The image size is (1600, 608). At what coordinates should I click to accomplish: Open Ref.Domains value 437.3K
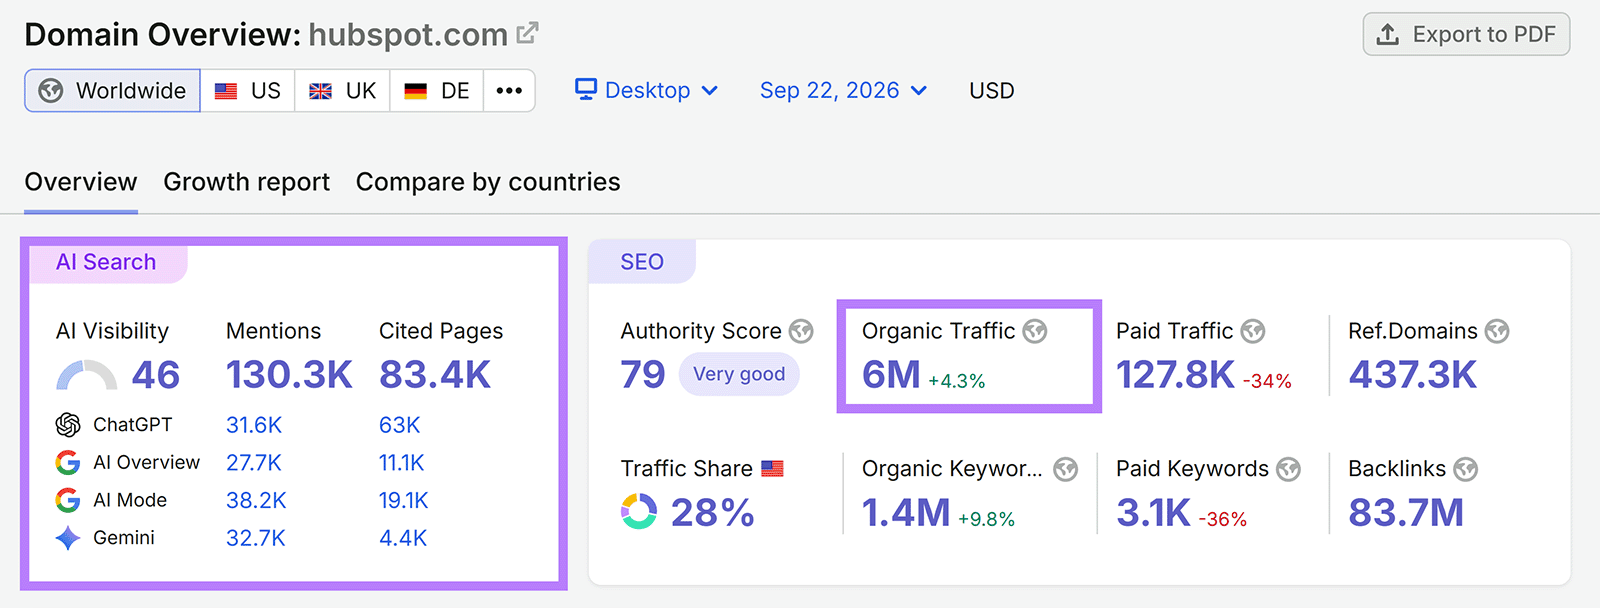click(x=1412, y=375)
